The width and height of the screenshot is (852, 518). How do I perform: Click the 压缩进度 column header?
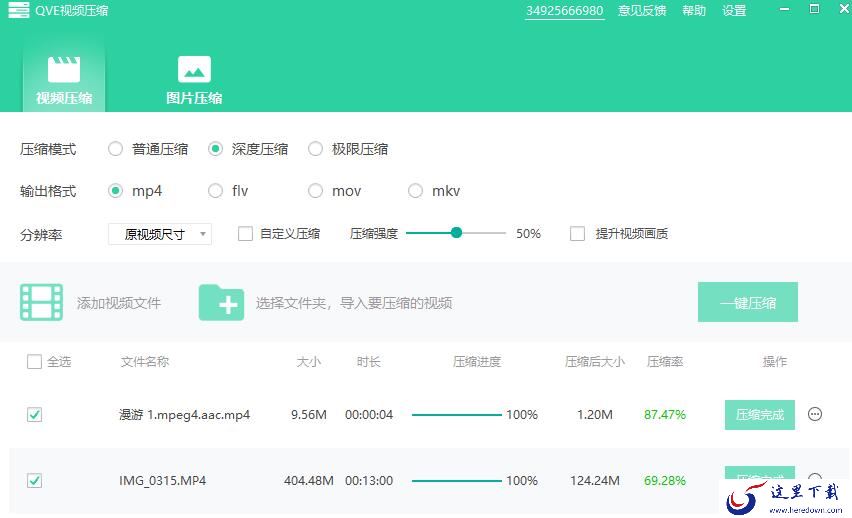[477, 361]
